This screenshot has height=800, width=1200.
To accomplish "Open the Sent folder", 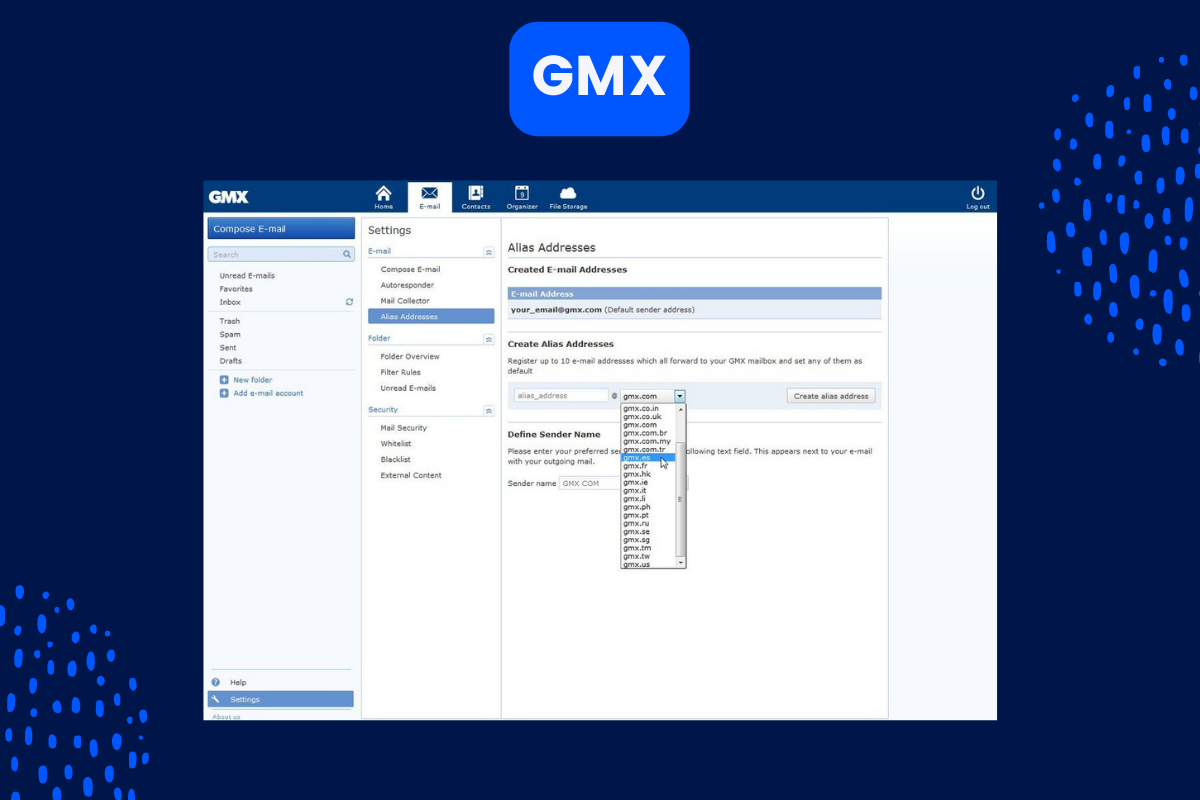I will [x=229, y=348].
